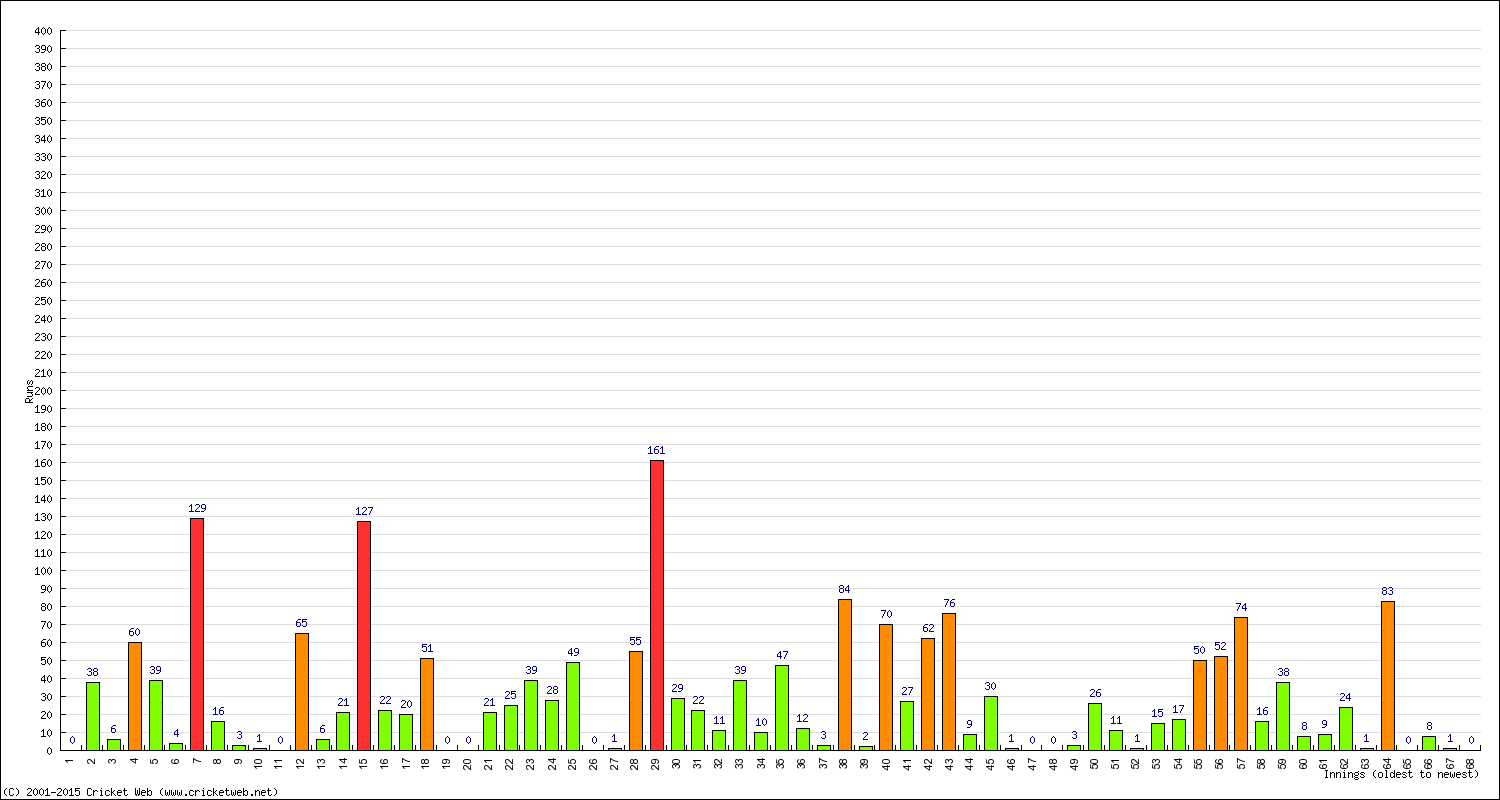Click the orange bar labeled 62
1500x800 pixels.
[928, 694]
